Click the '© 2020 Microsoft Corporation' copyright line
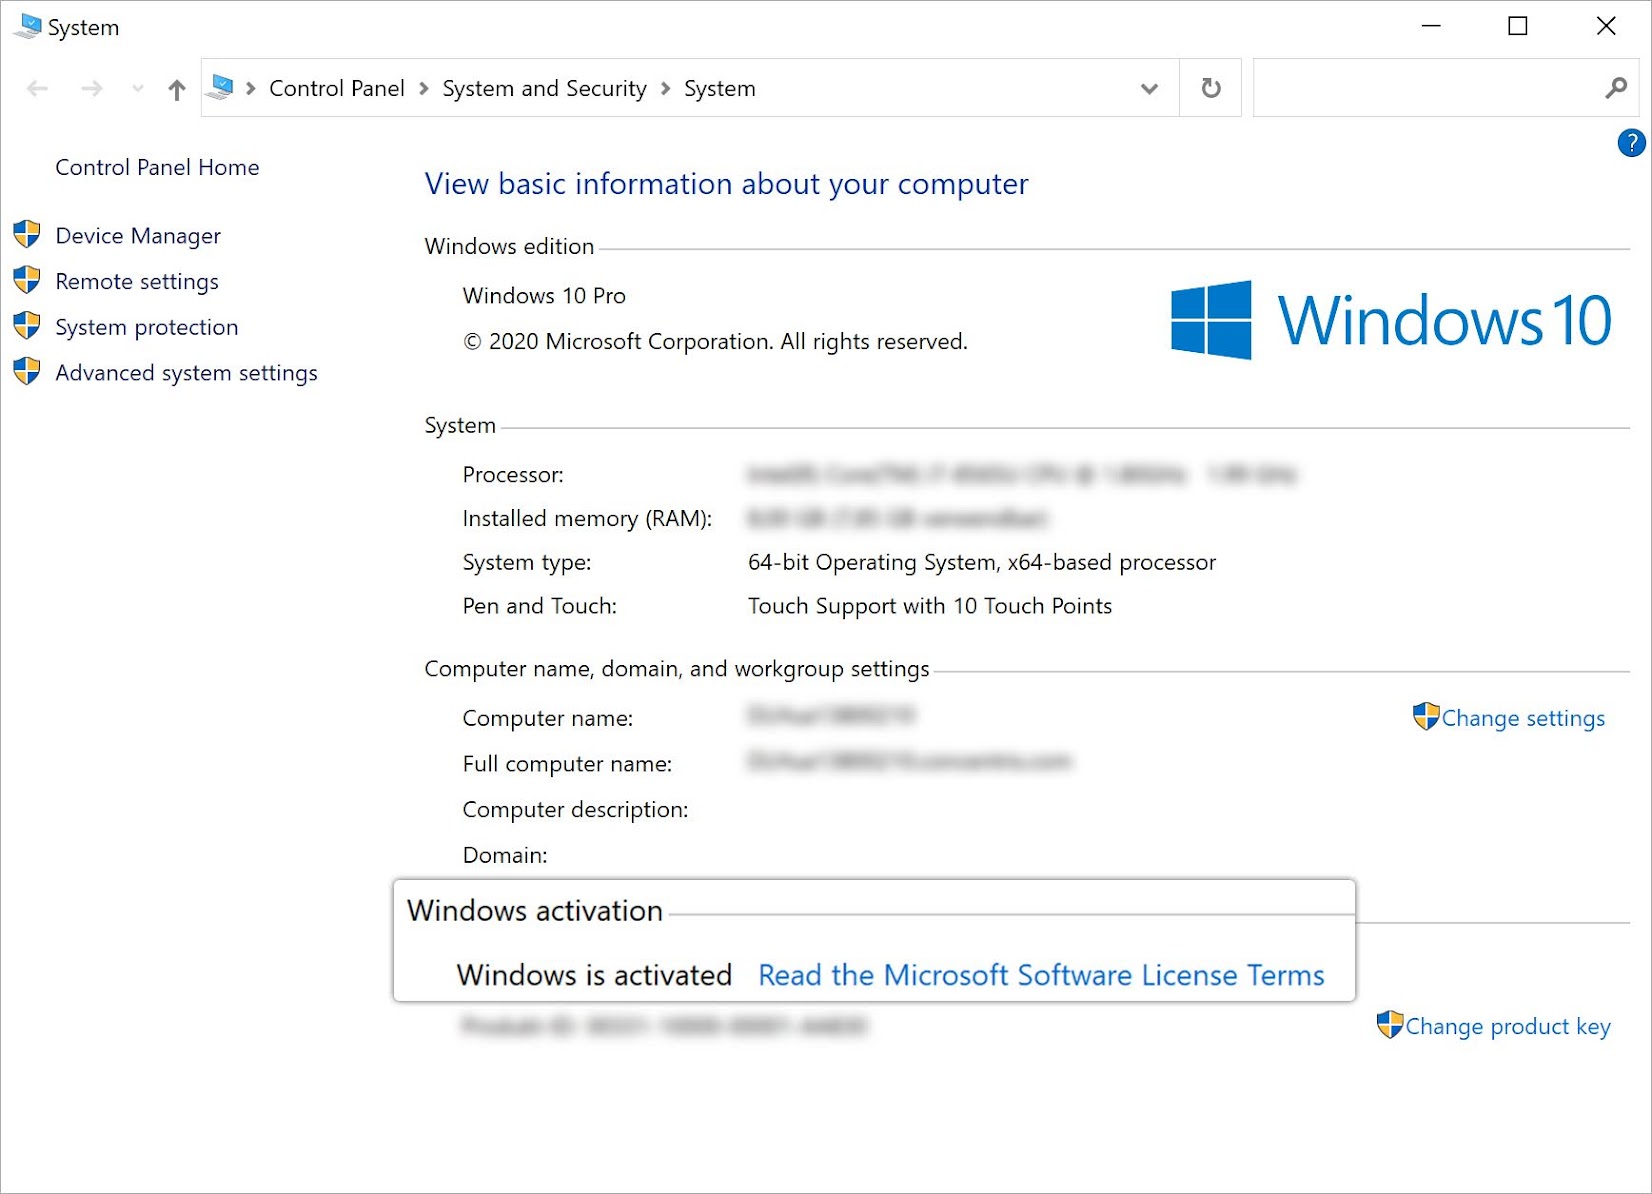 715,341
